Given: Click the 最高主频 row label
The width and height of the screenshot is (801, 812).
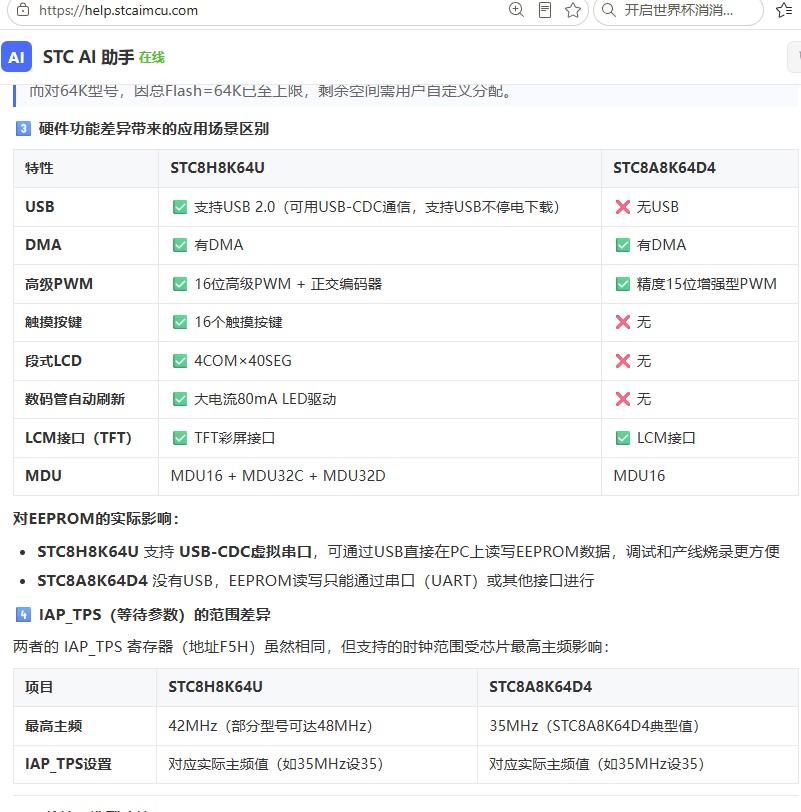Looking at the screenshot, I should [x=53, y=726].
